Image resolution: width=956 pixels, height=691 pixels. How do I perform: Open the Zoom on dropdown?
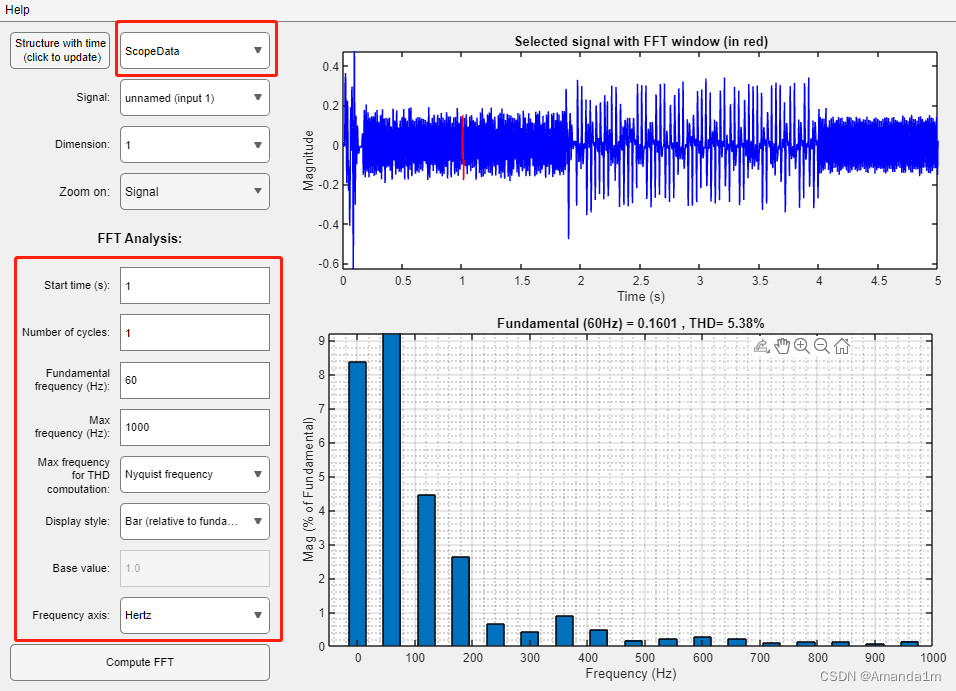[x=194, y=192]
